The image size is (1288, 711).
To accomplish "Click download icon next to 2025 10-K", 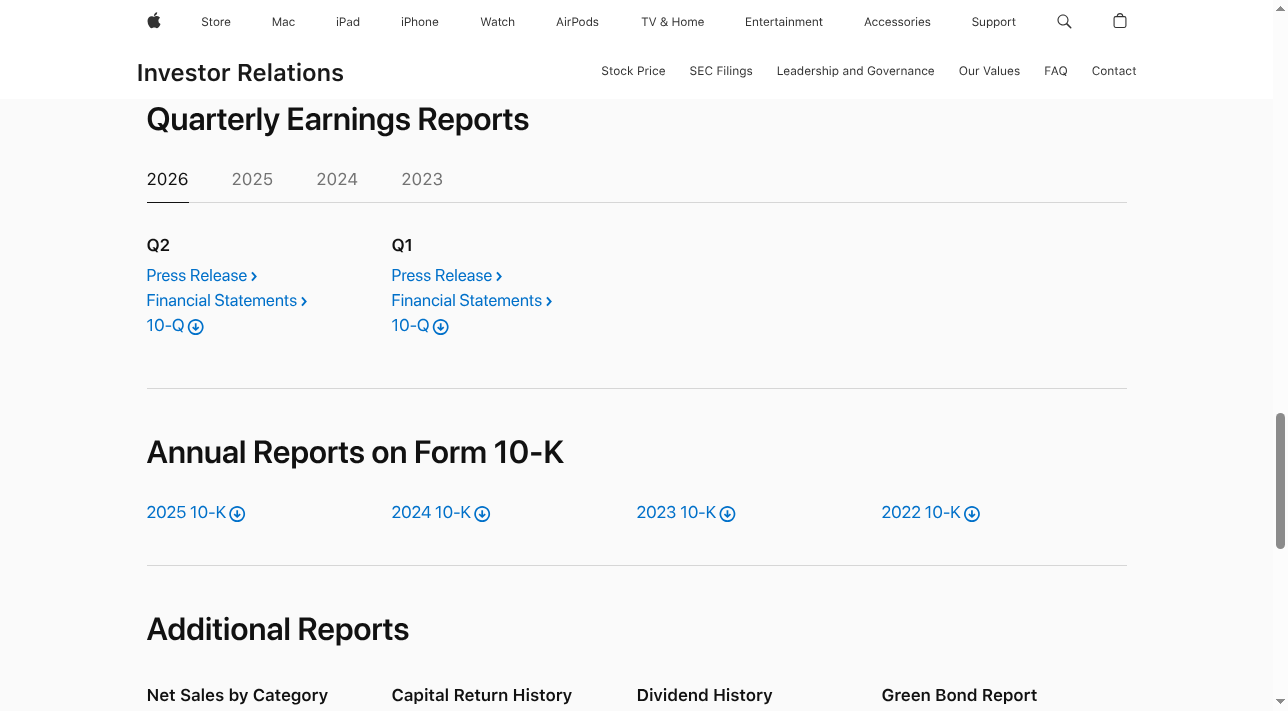I will [237, 514].
